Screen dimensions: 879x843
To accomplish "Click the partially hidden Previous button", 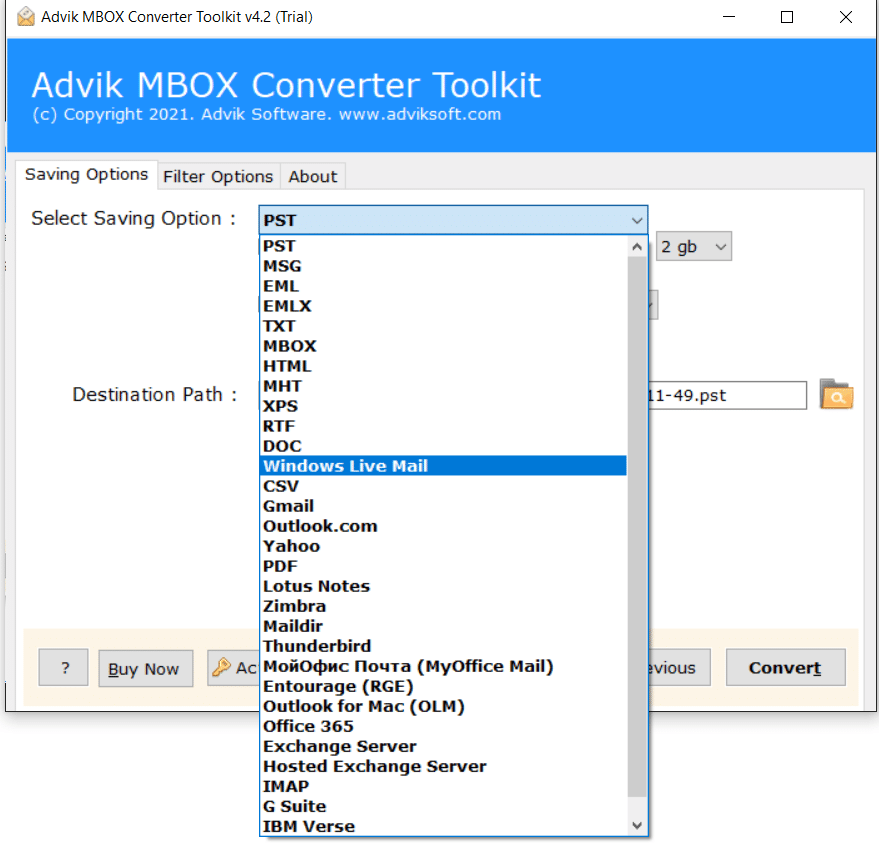I will tap(679, 667).
